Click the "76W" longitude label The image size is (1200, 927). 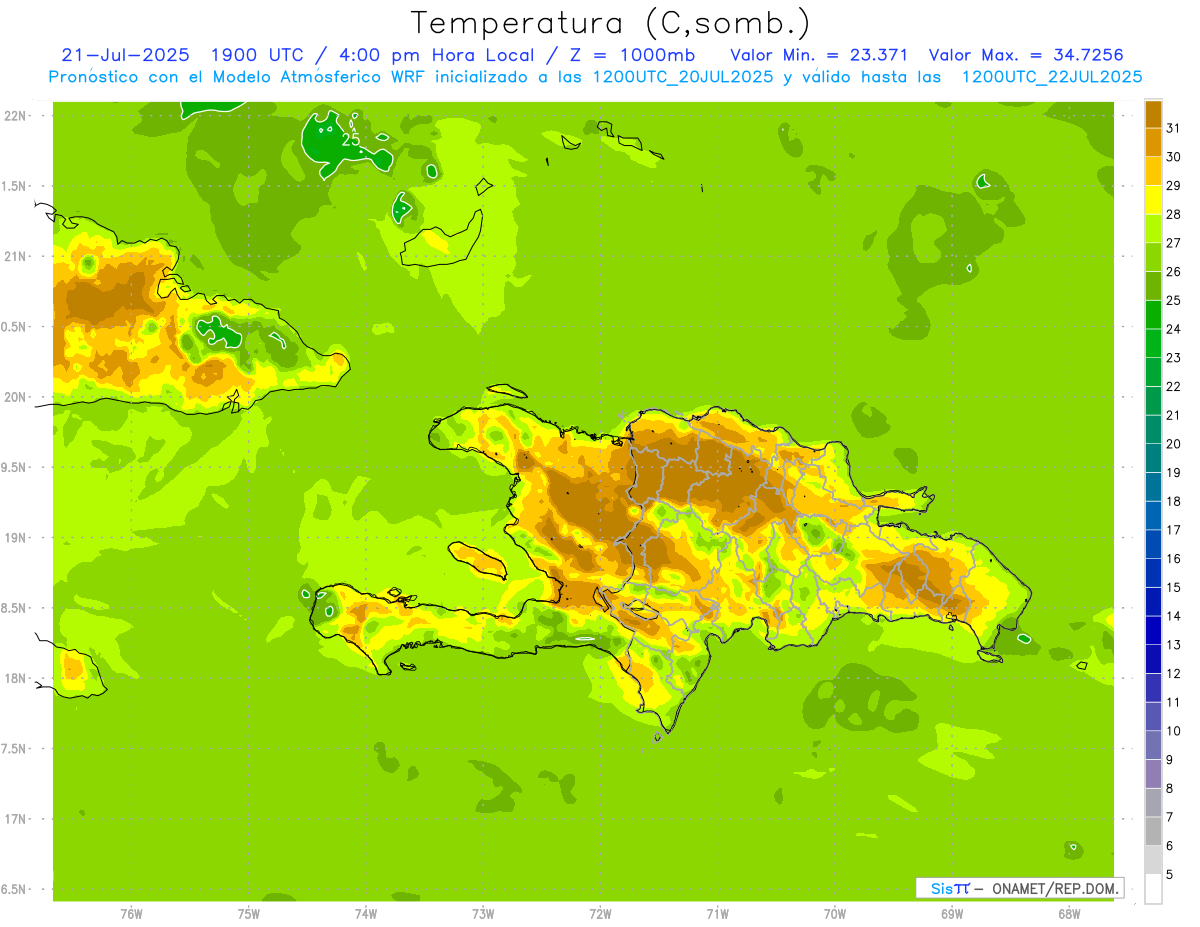[x=131, y=914]
